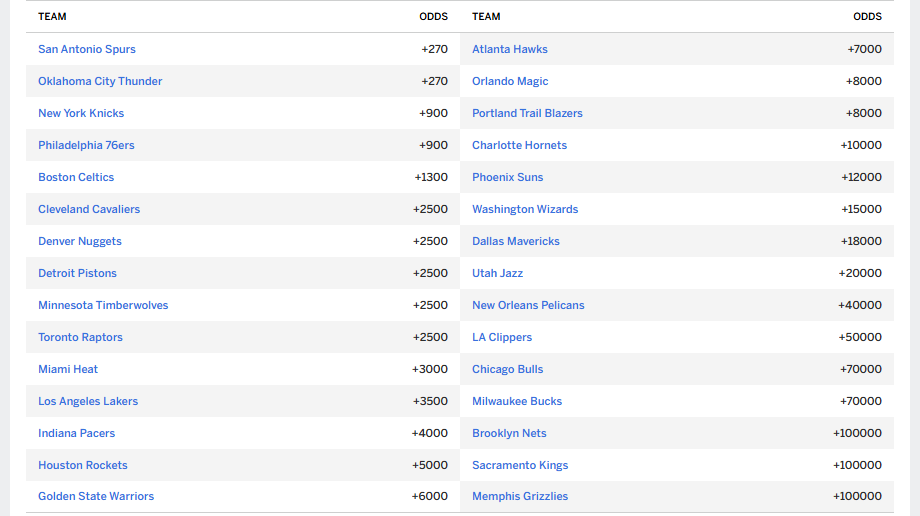Select the Minnesota Timberwolves link
The height and width of the screenshot is (516, 920).
pyautogui.click(x=103, y=305)
